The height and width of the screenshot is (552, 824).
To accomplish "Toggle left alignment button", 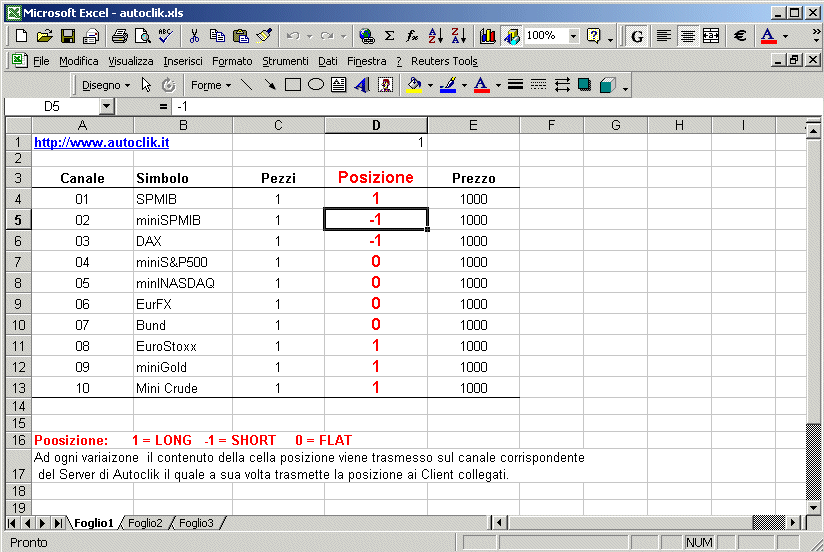I will click(x=664, y=36).
